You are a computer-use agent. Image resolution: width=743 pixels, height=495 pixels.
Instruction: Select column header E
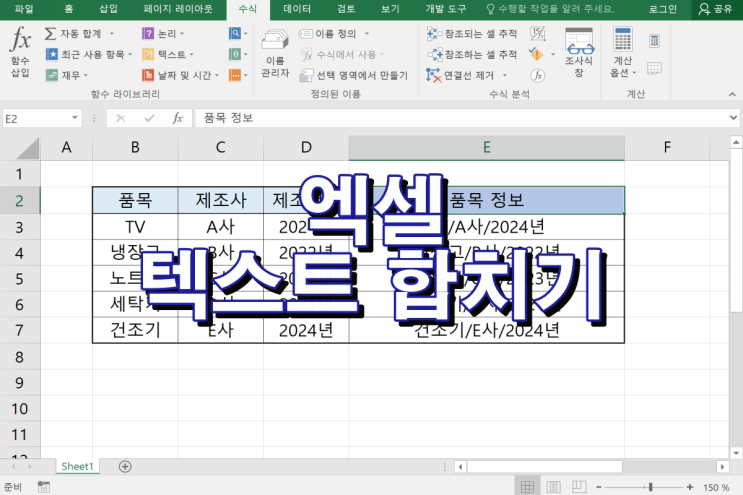(x=487, y=148)
